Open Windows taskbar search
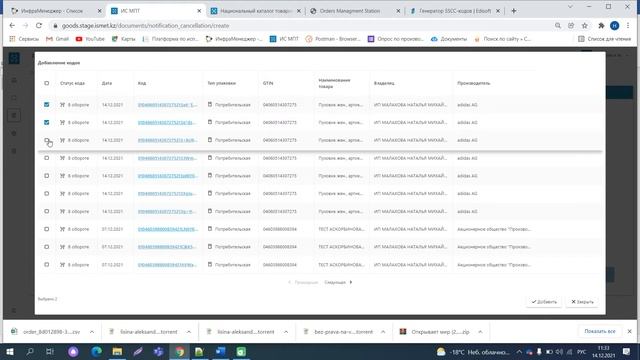The height and width of the screenshot is (360, 640). (x=30, y=351)
